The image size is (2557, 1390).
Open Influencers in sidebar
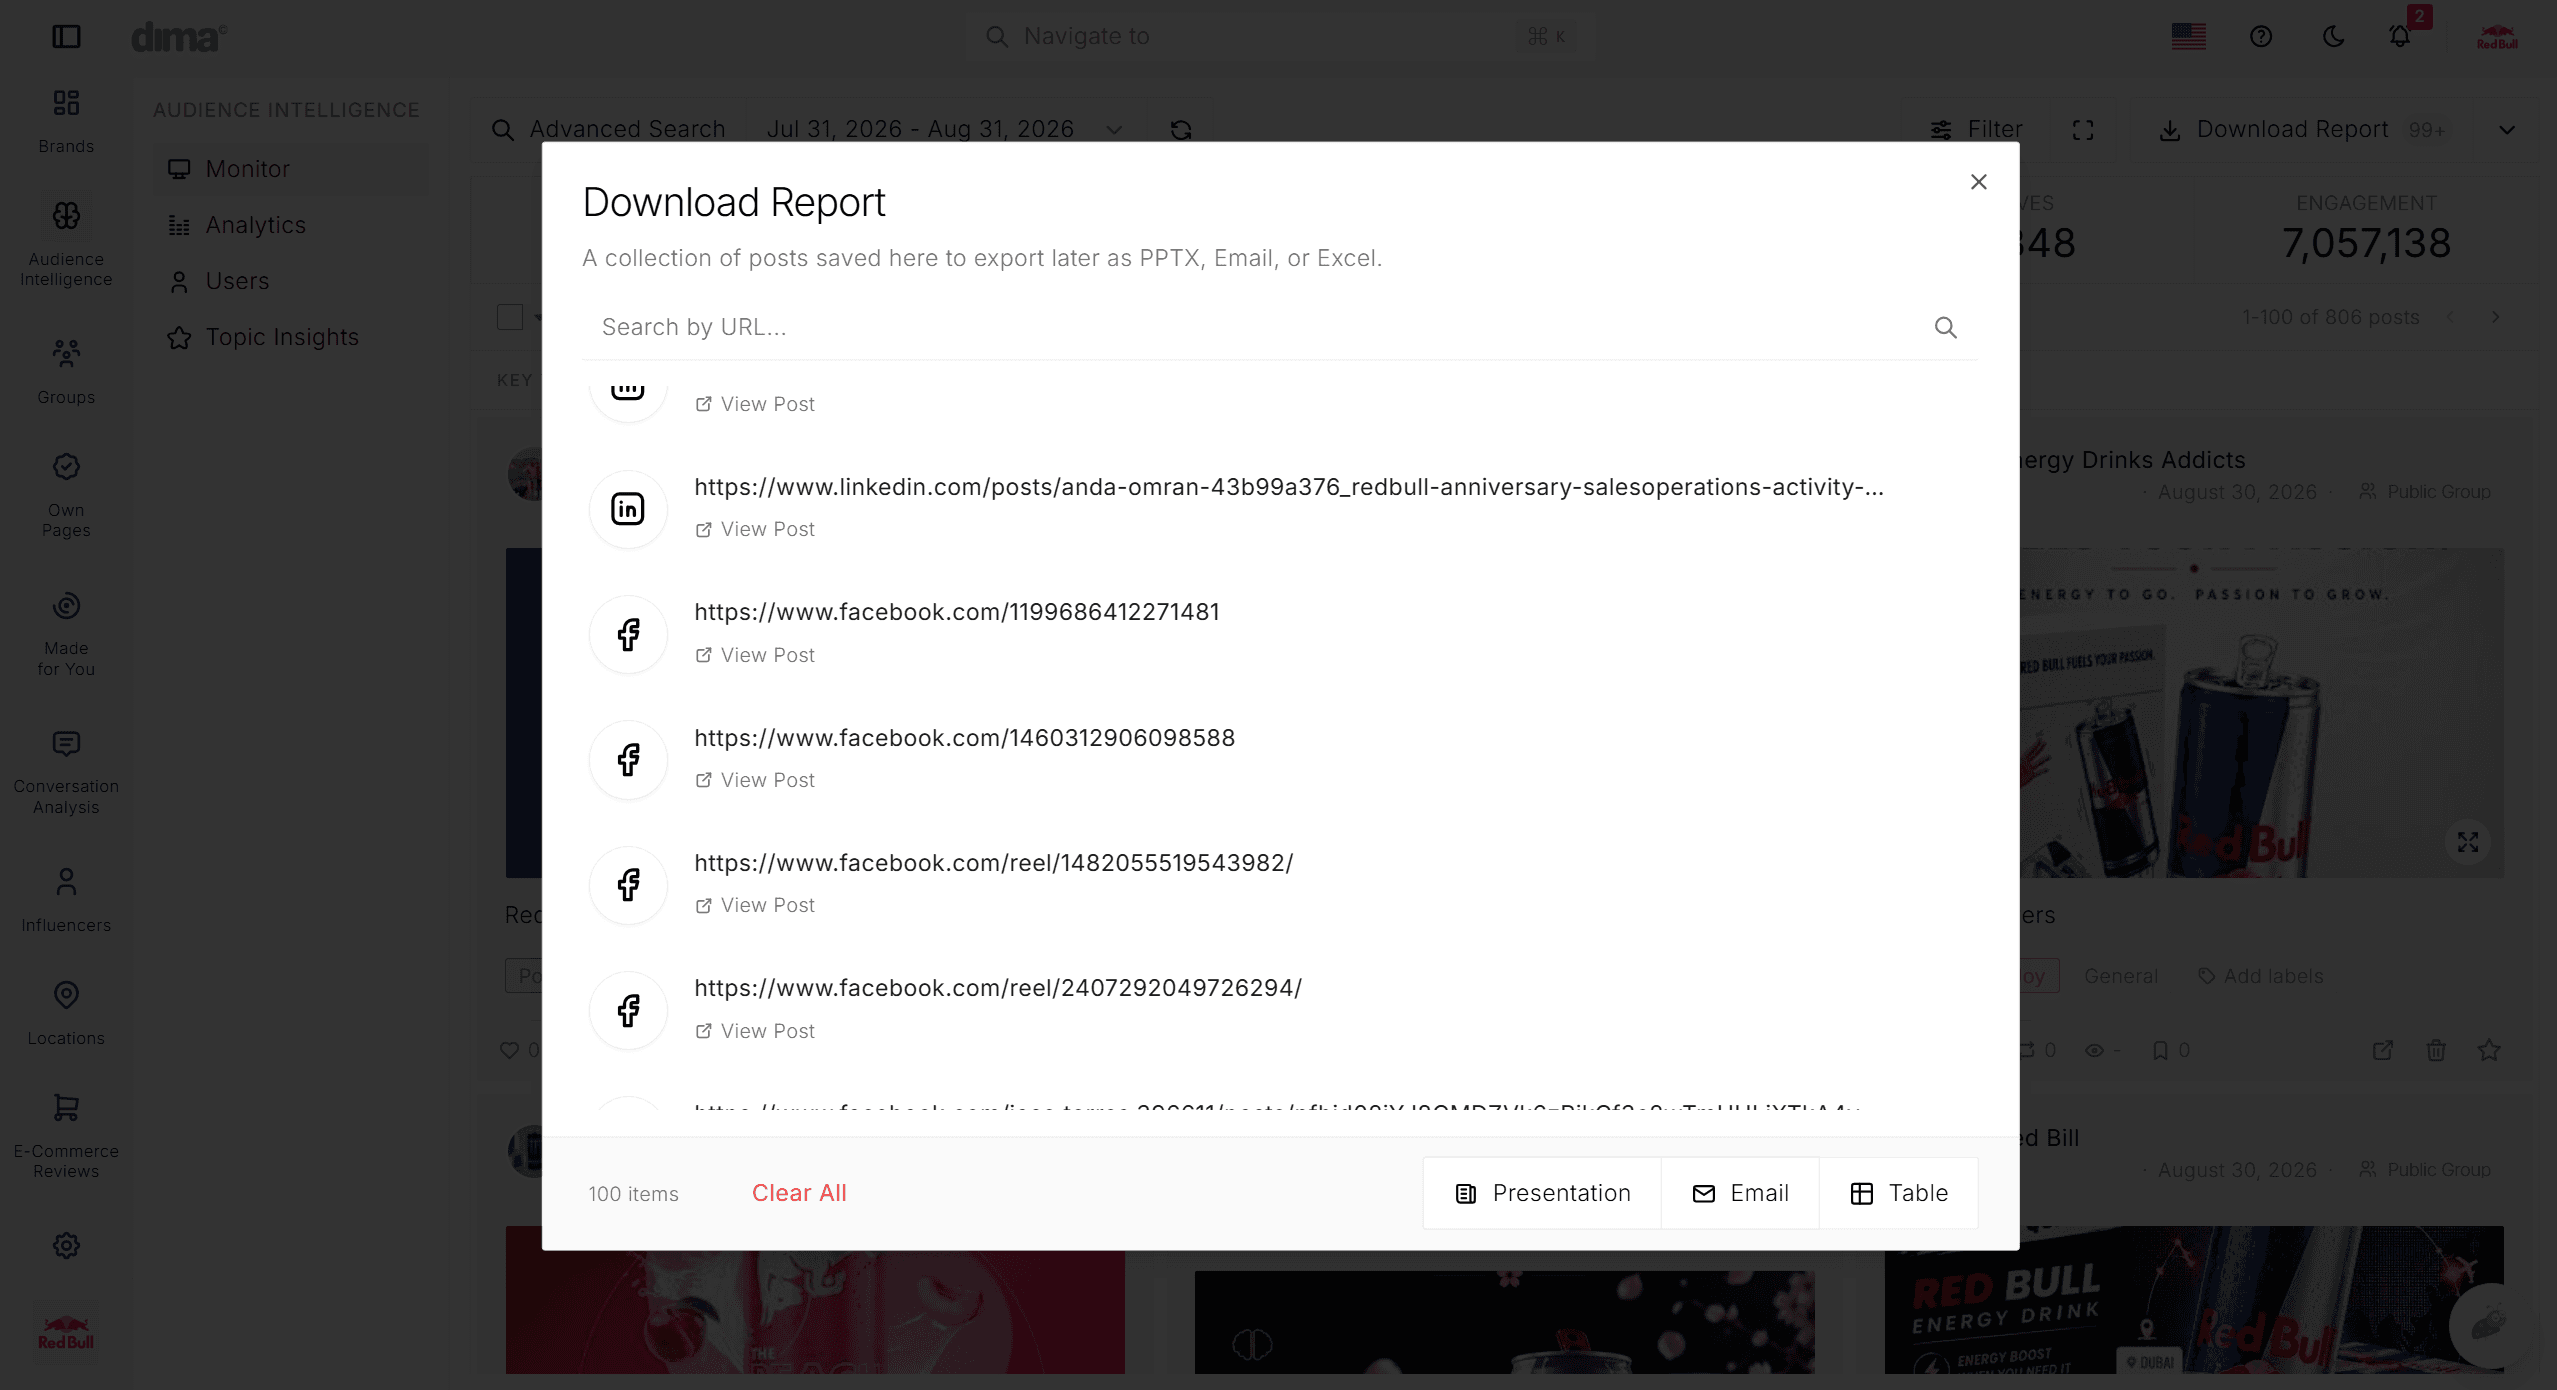coord(66,900)
